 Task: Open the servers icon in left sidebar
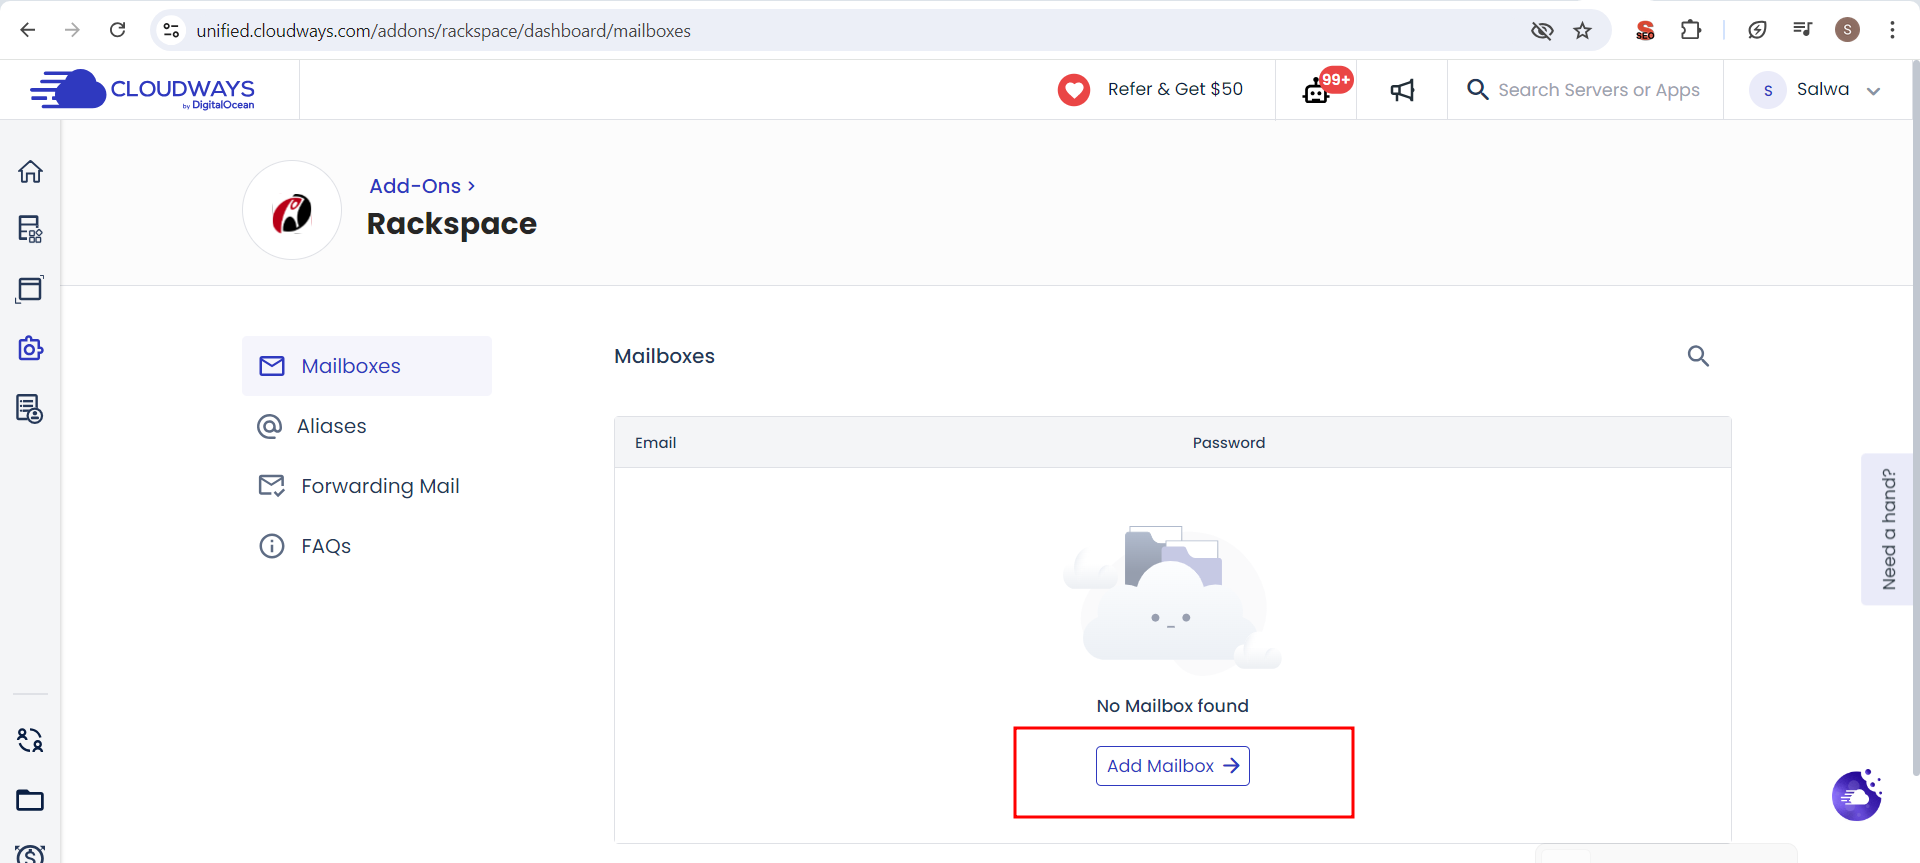[30, 229]
